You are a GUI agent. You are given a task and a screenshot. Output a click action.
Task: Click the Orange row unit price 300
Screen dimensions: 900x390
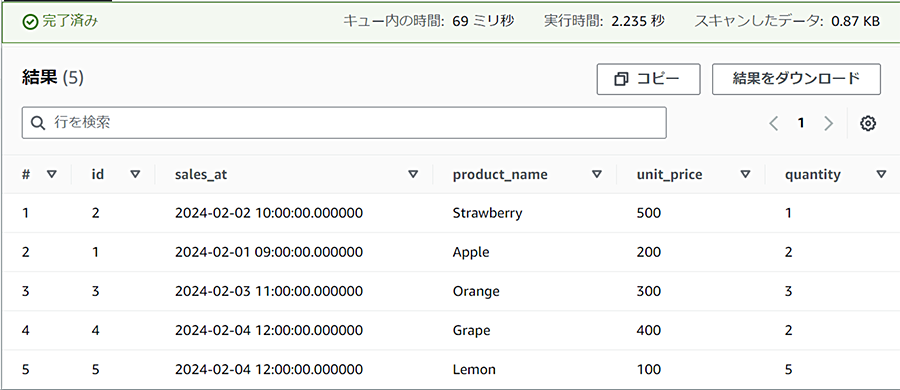click(x=649, y=291)
